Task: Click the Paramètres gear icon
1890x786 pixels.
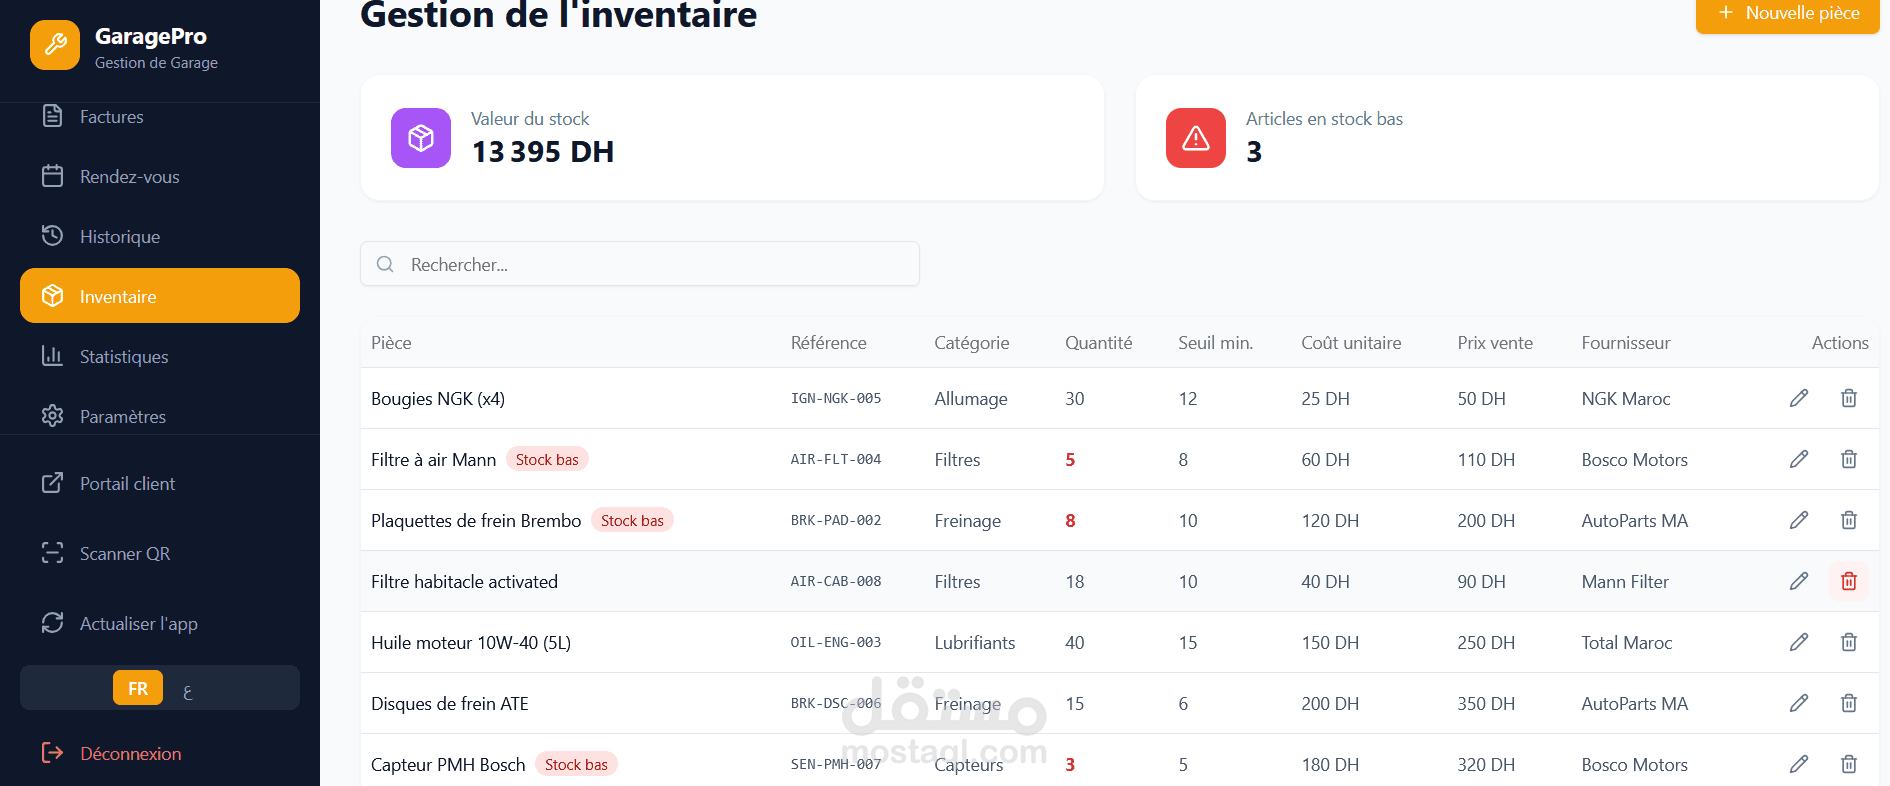Action: click(x=53, y=416)
